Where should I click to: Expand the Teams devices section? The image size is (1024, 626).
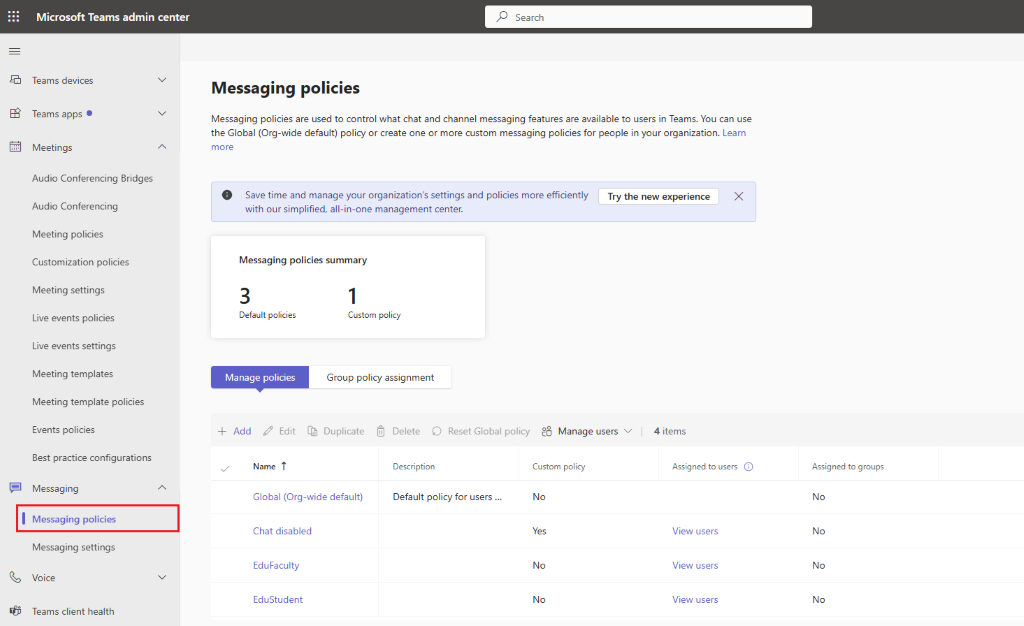pos(162,80)
